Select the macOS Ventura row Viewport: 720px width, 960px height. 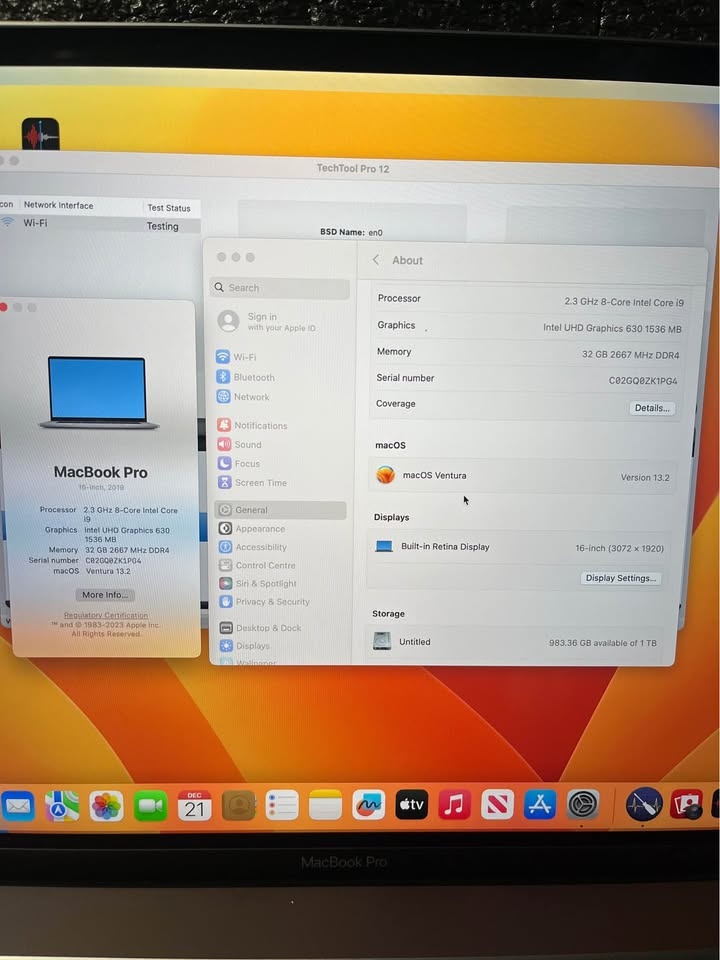point(522,476)
